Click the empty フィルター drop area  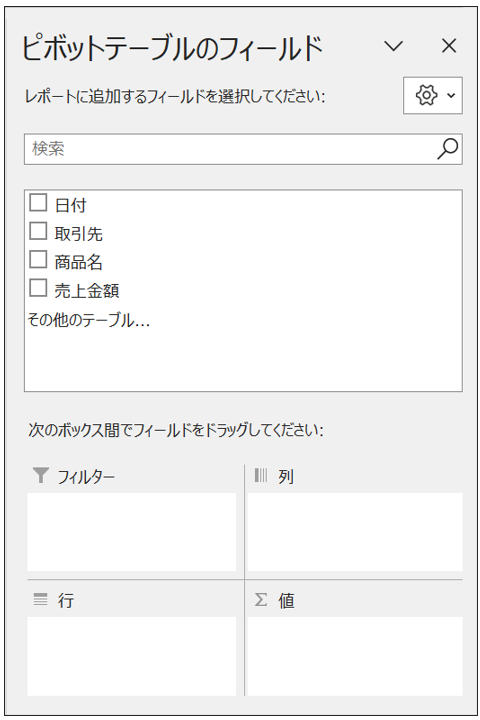coord(132,532)
